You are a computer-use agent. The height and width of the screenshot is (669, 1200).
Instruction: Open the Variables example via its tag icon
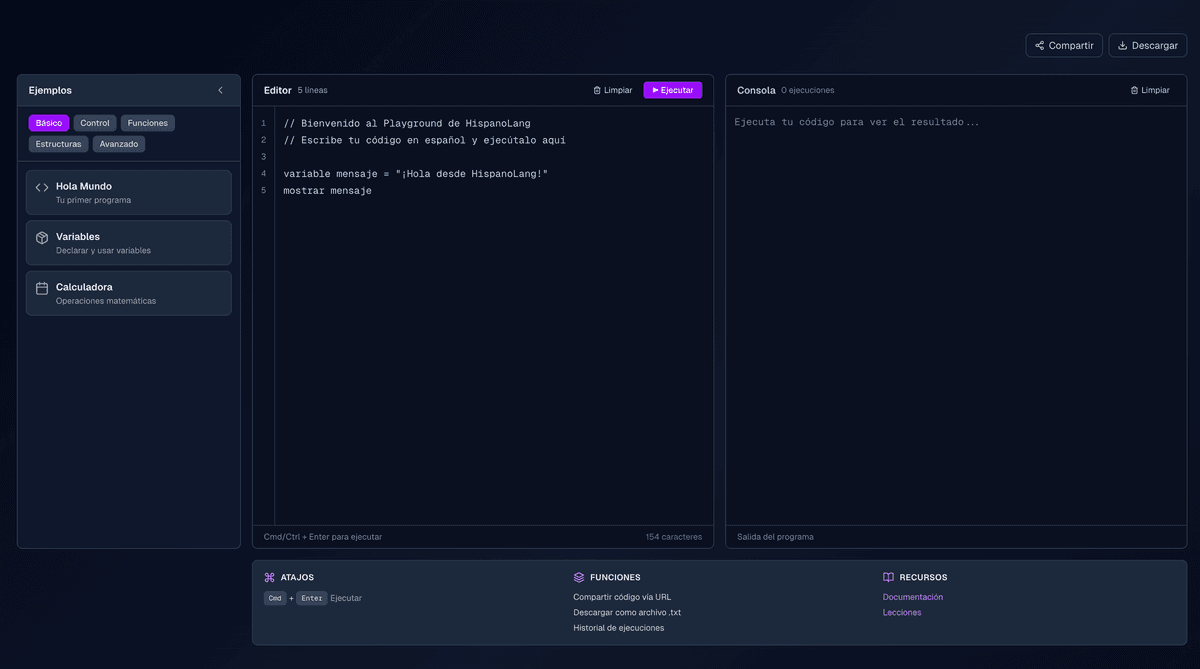coord(41,237)
